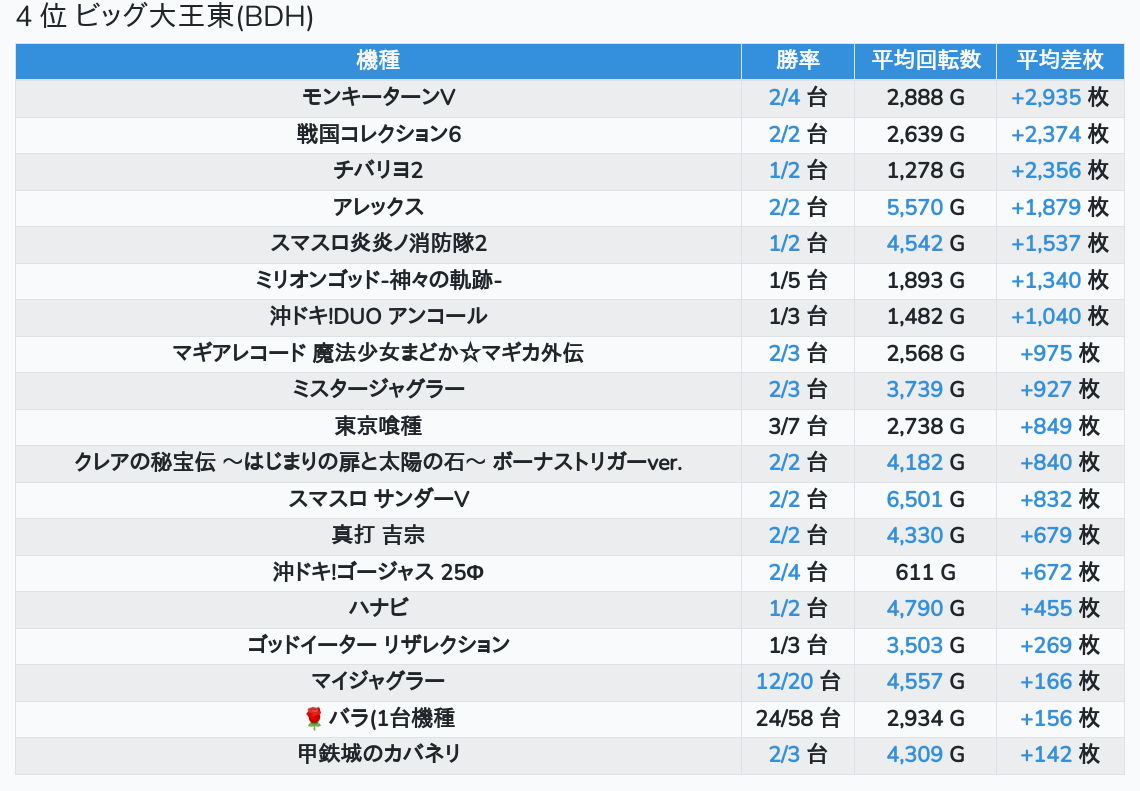
Task: Click the 平均回転数 column header
Action: click(x=926, y=60)
